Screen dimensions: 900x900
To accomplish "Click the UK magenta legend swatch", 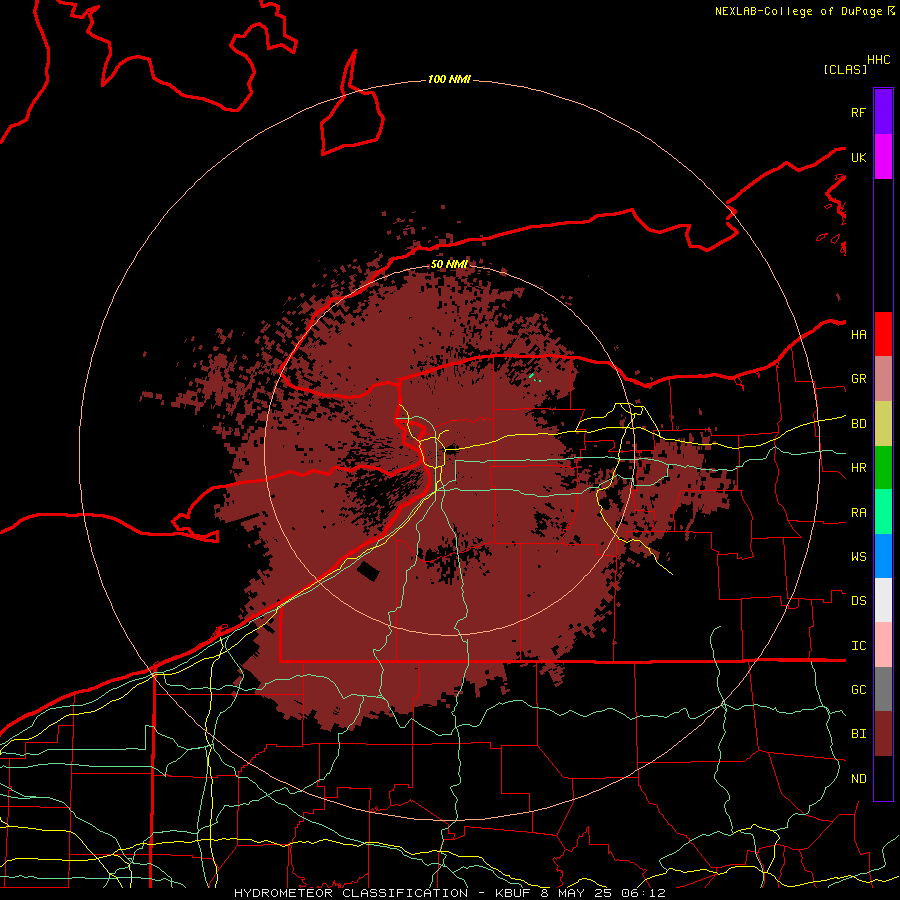I will pos(883,157).
